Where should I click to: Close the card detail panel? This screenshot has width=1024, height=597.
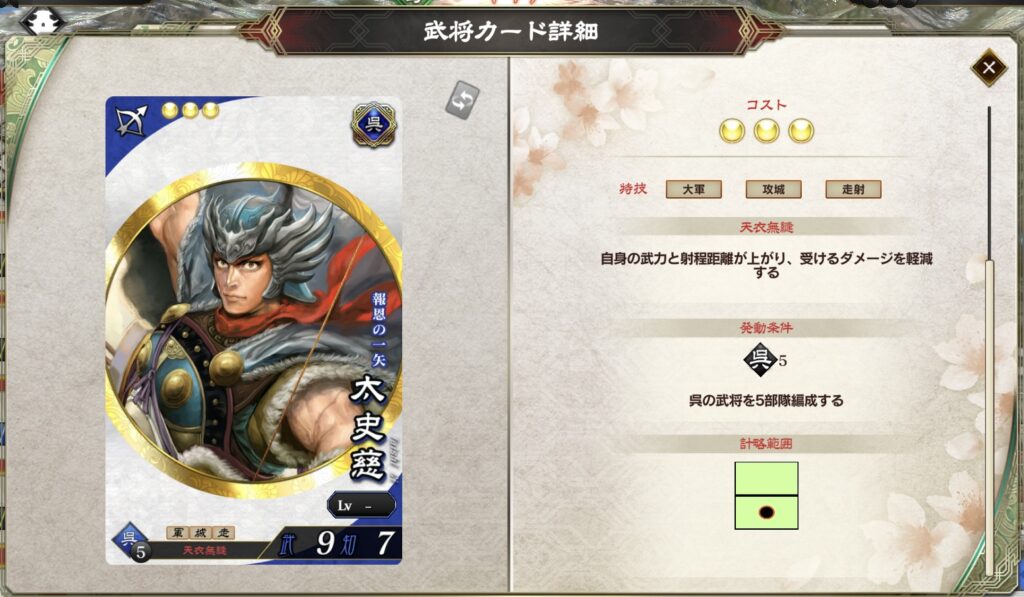pos(989,67)
